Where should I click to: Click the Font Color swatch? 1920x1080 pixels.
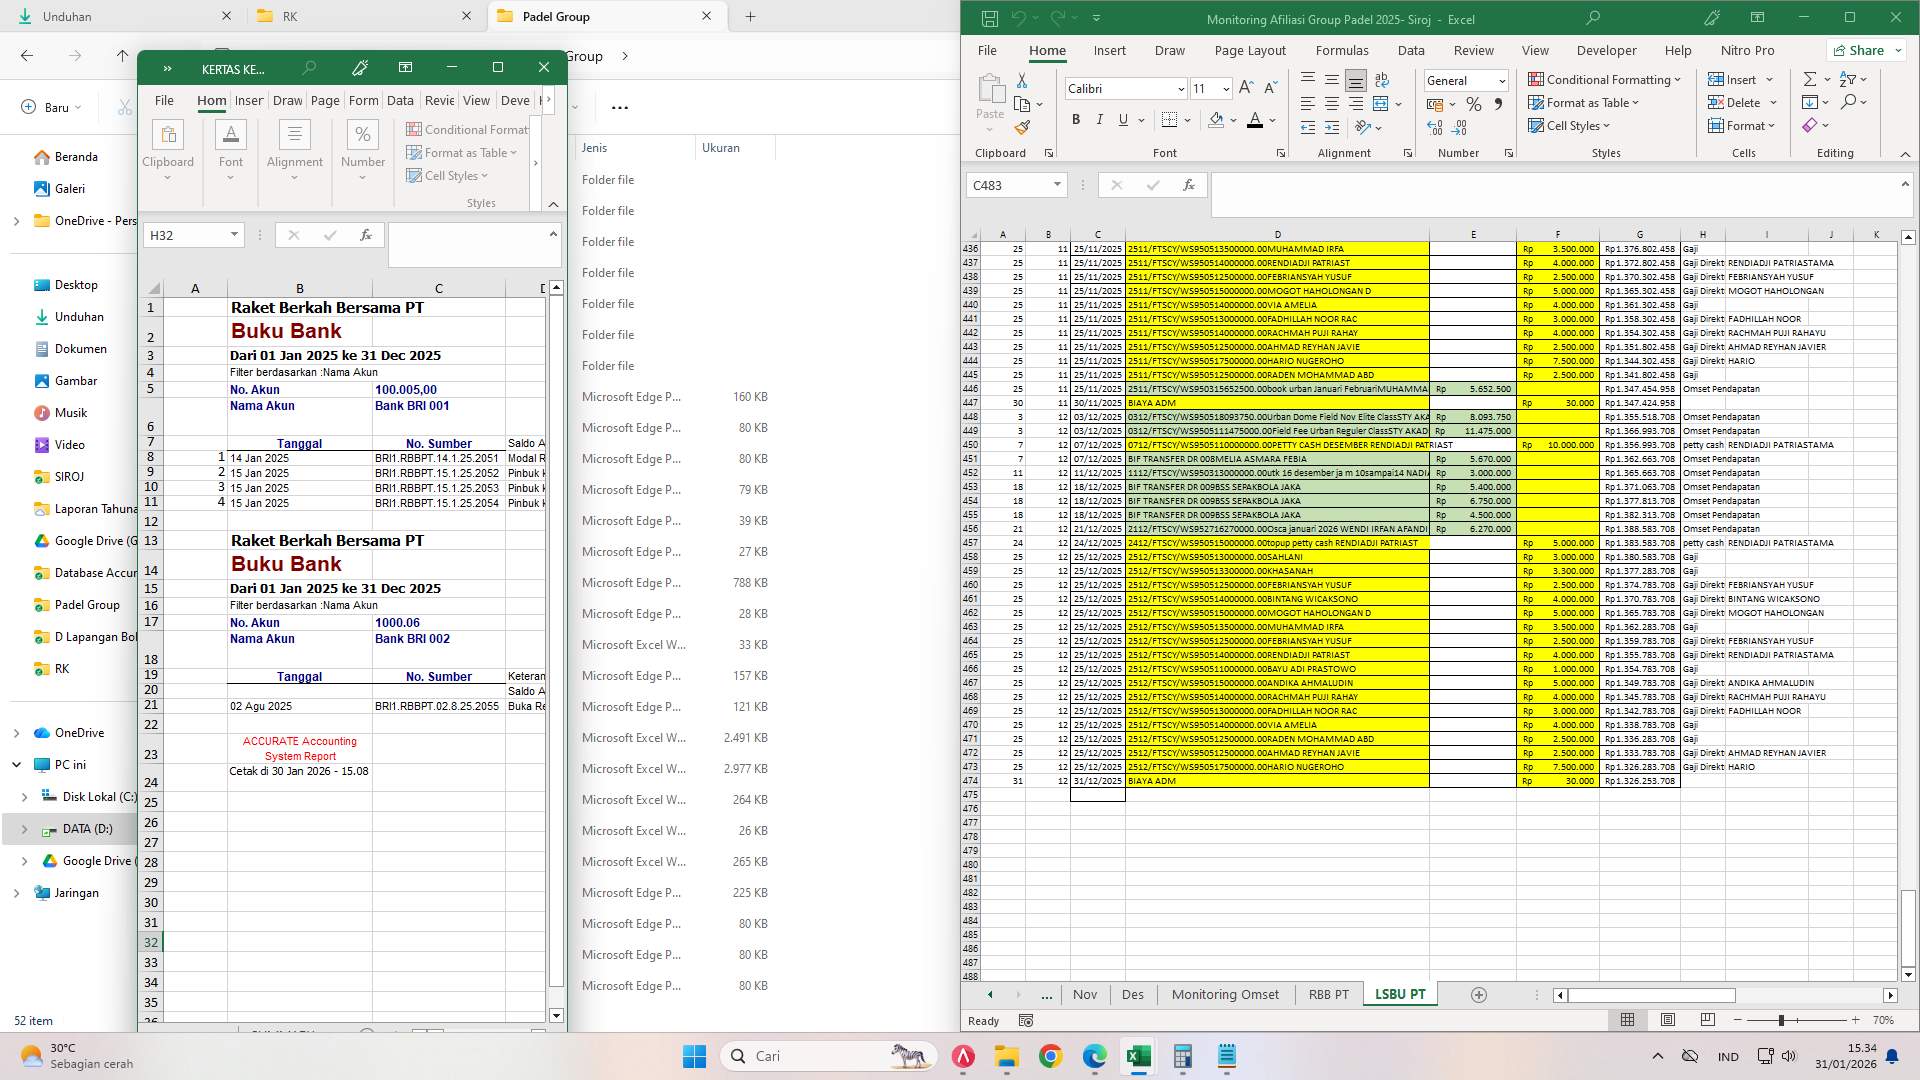[1257, 120]
